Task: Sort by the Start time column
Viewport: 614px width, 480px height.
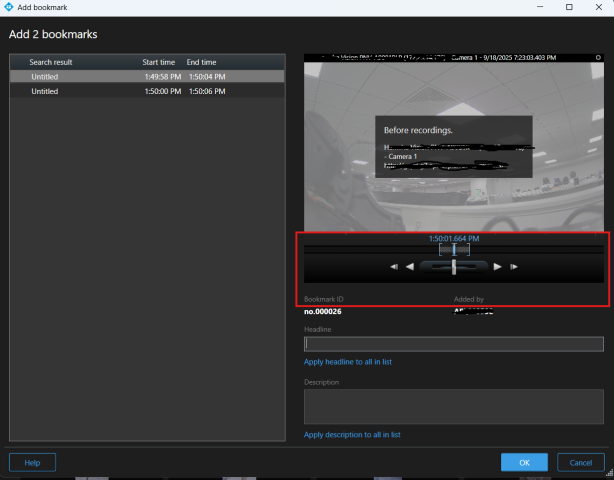Action: click(x=160, y=62)
